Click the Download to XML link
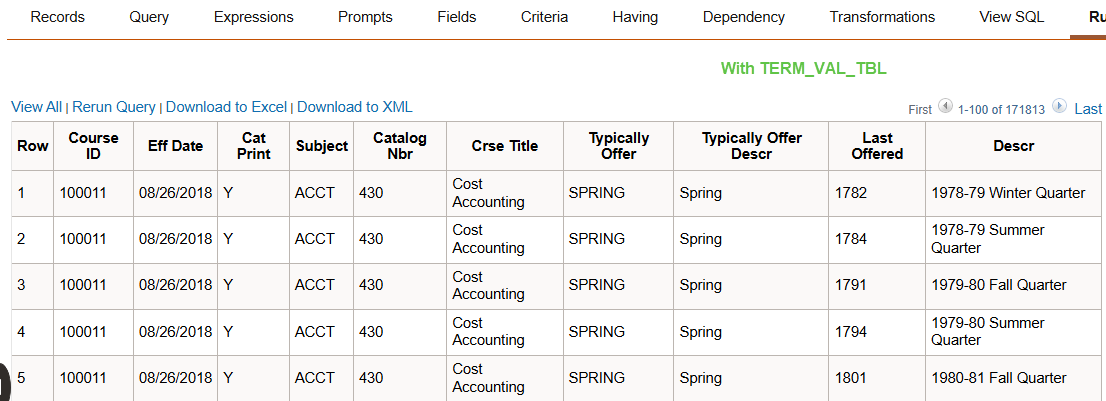The height and width of the screenshot is (401, 1106). (355, 107)
